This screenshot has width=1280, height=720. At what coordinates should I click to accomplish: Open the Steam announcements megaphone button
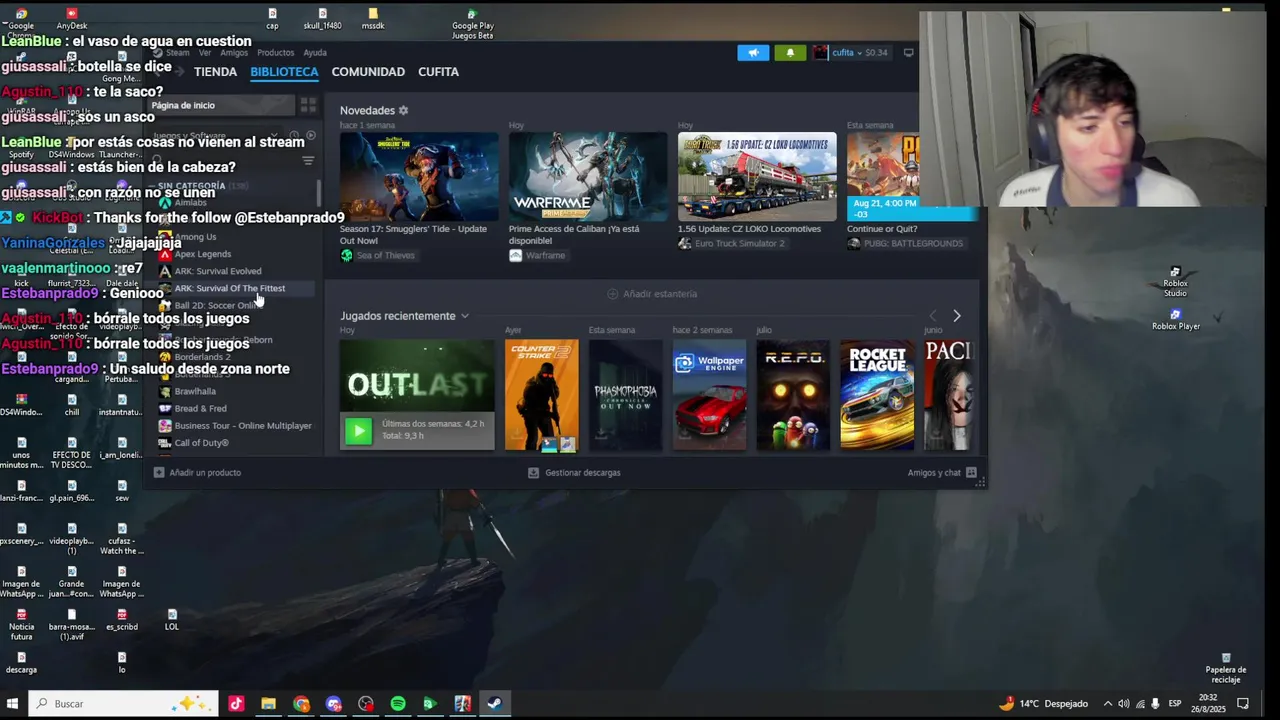point(753,53)
